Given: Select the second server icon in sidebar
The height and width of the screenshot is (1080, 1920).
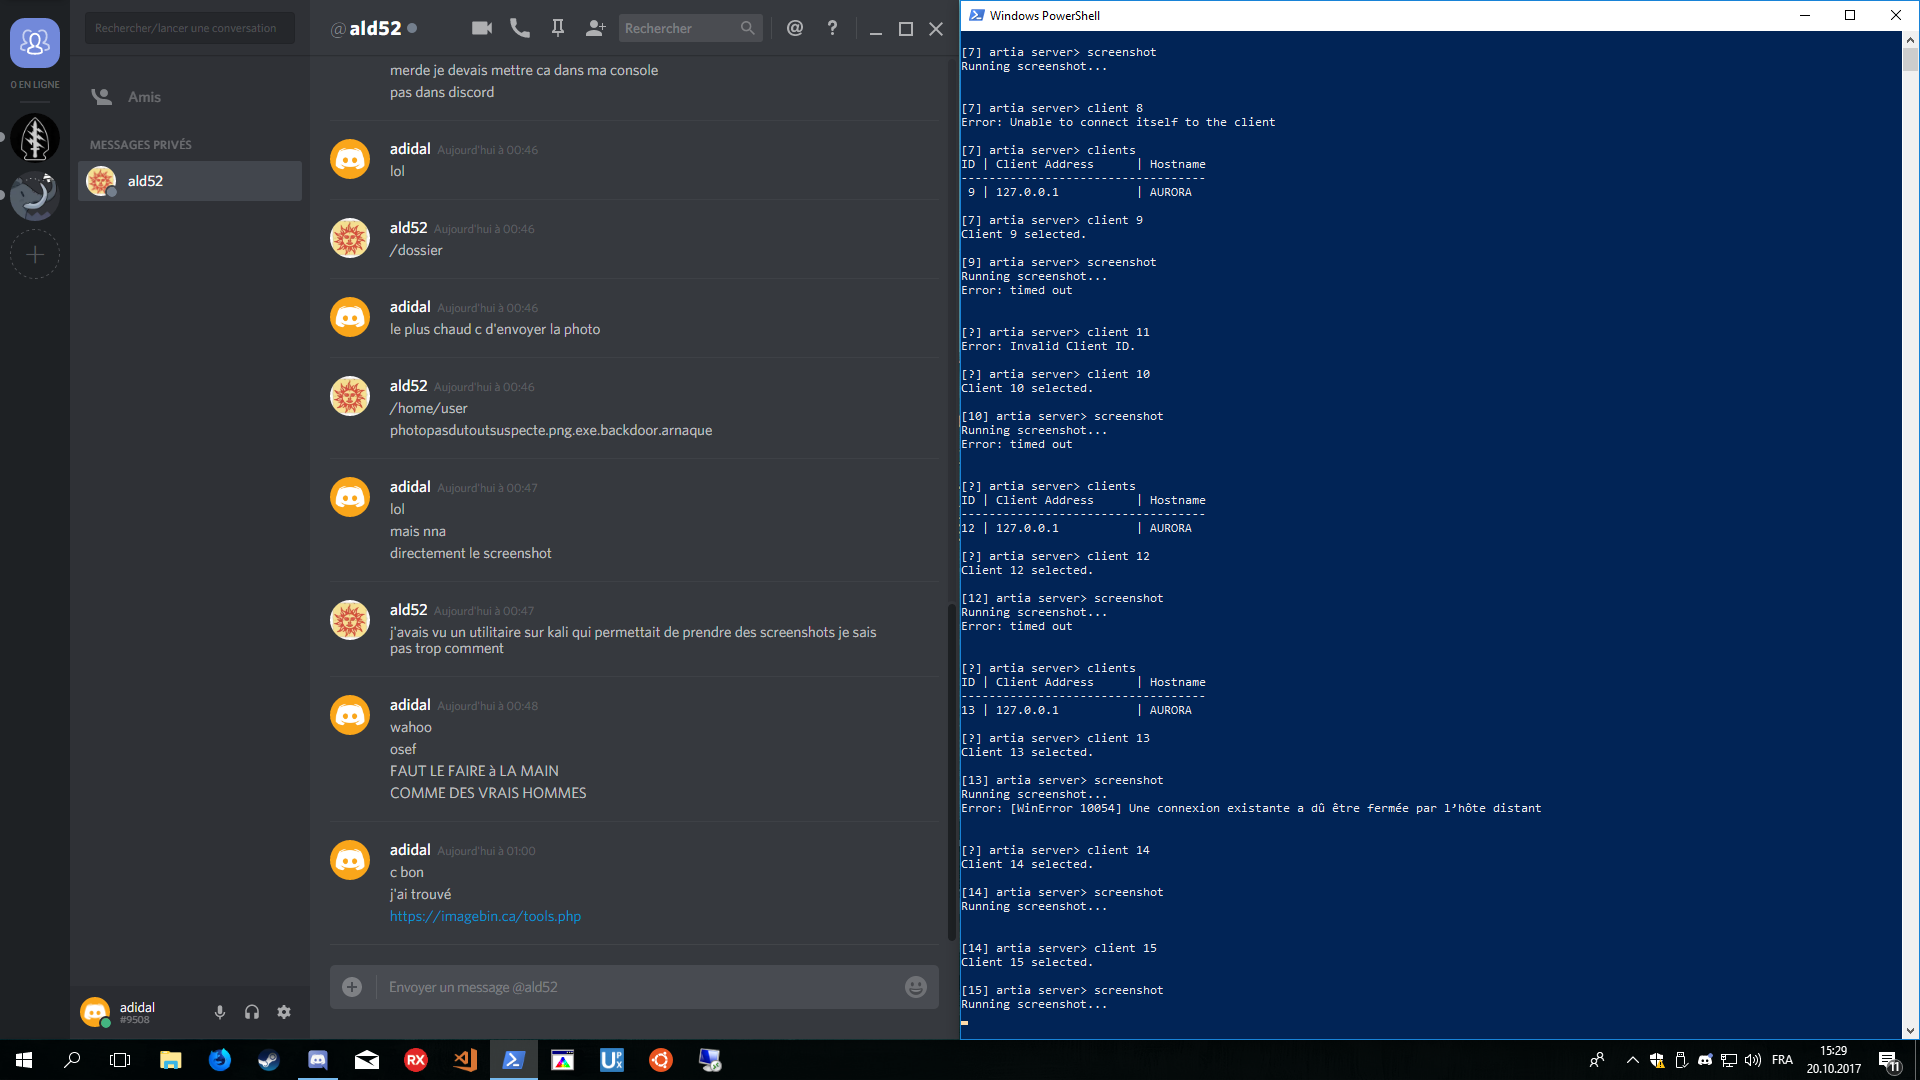Looking at the screenshot, I should click(x=35, y=196).
